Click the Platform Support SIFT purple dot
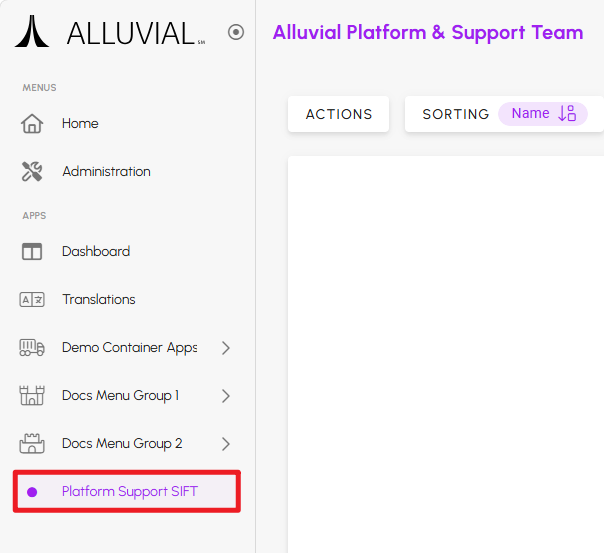The height and width of the screenshot is (553, 604). [32, 492]
